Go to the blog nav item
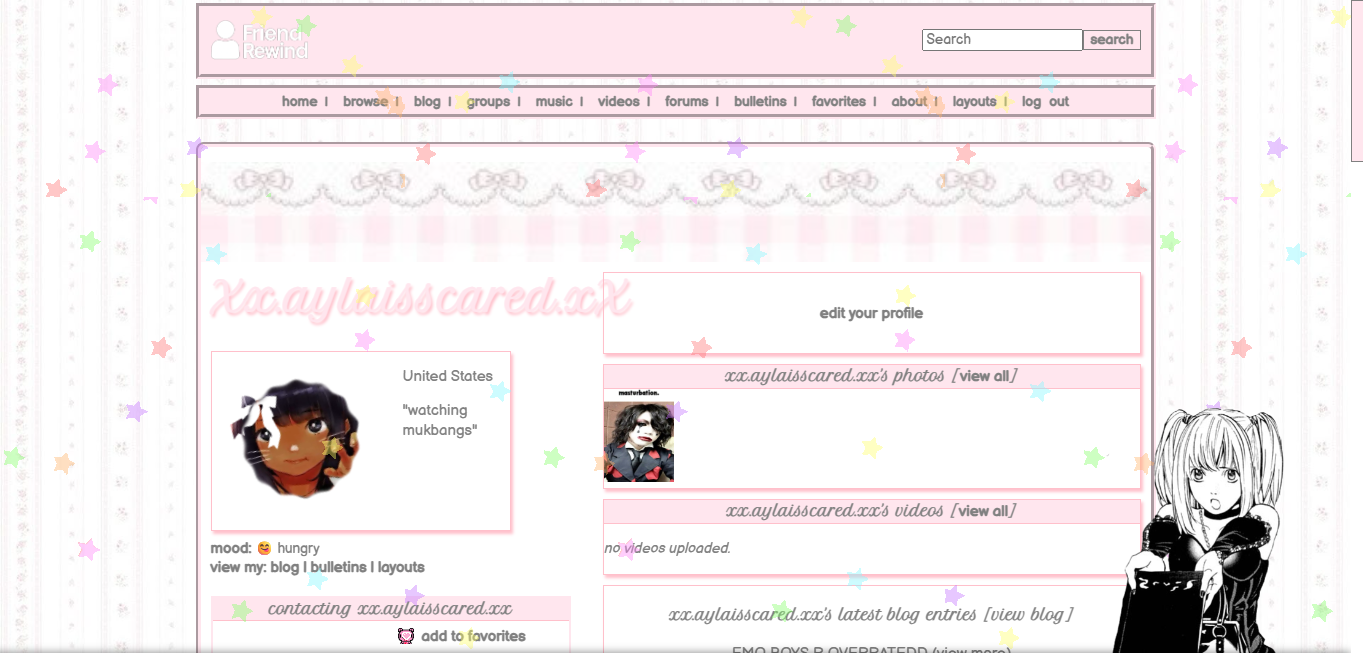1363x653 pixels. 427,101
